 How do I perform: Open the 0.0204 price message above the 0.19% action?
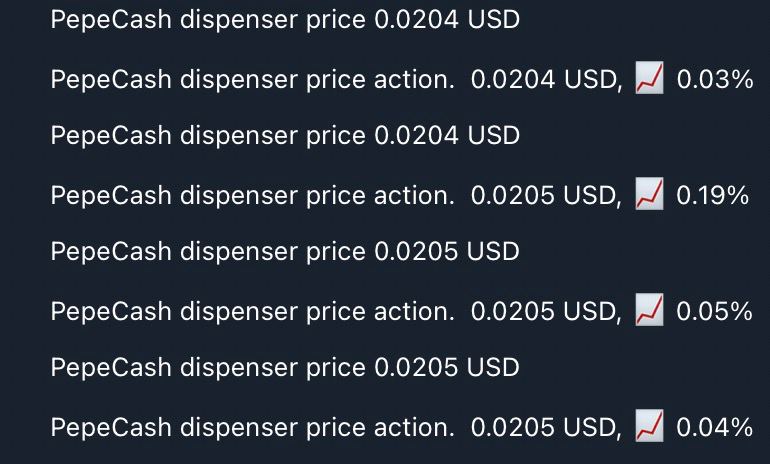point(285,136)
